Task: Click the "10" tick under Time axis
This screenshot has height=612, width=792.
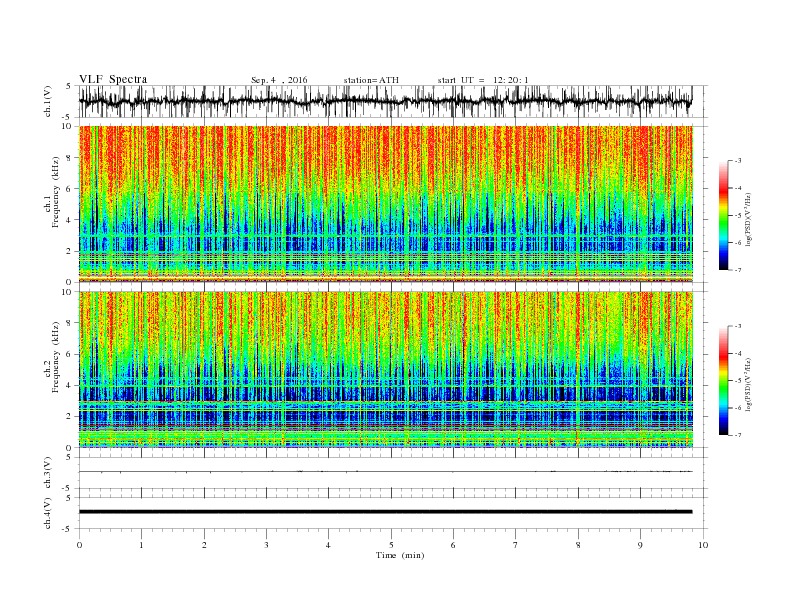Action: [703, 545]
